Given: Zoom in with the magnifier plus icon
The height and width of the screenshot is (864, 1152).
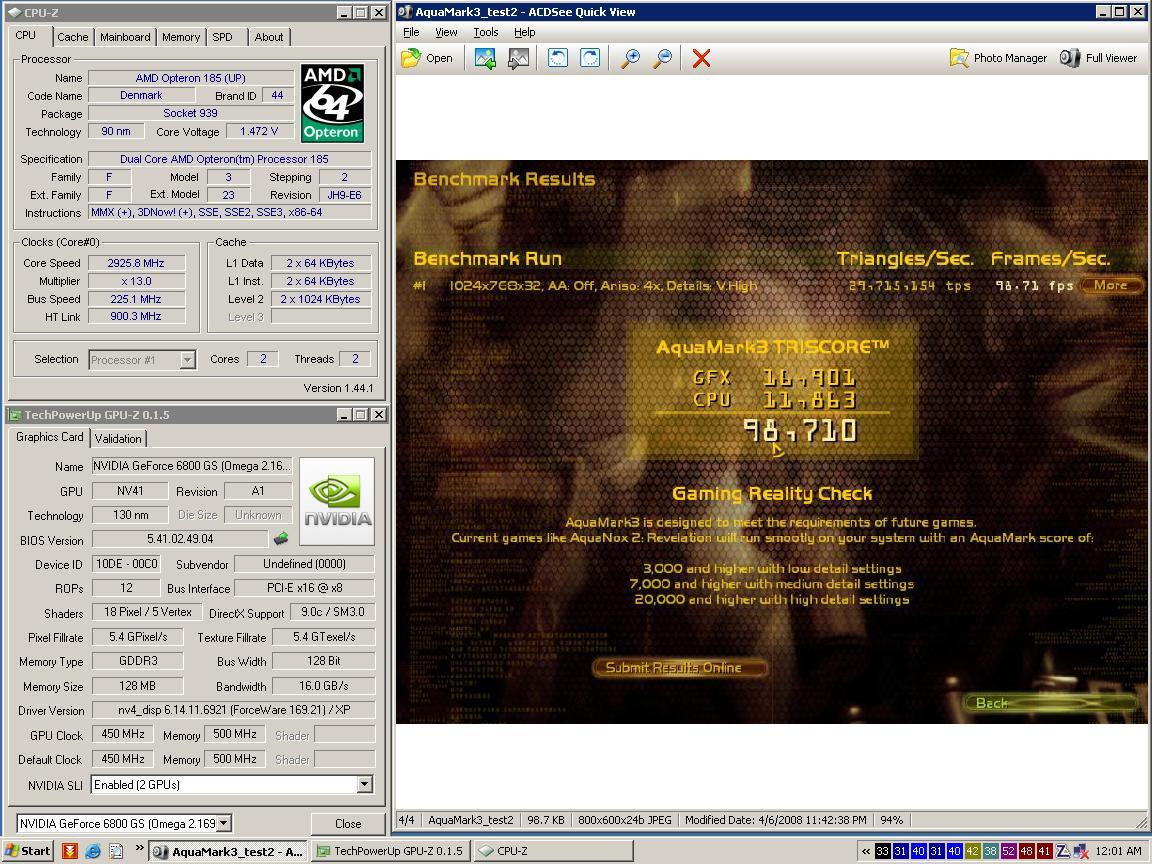Looking at the screenshot, I should pos(630,58).
